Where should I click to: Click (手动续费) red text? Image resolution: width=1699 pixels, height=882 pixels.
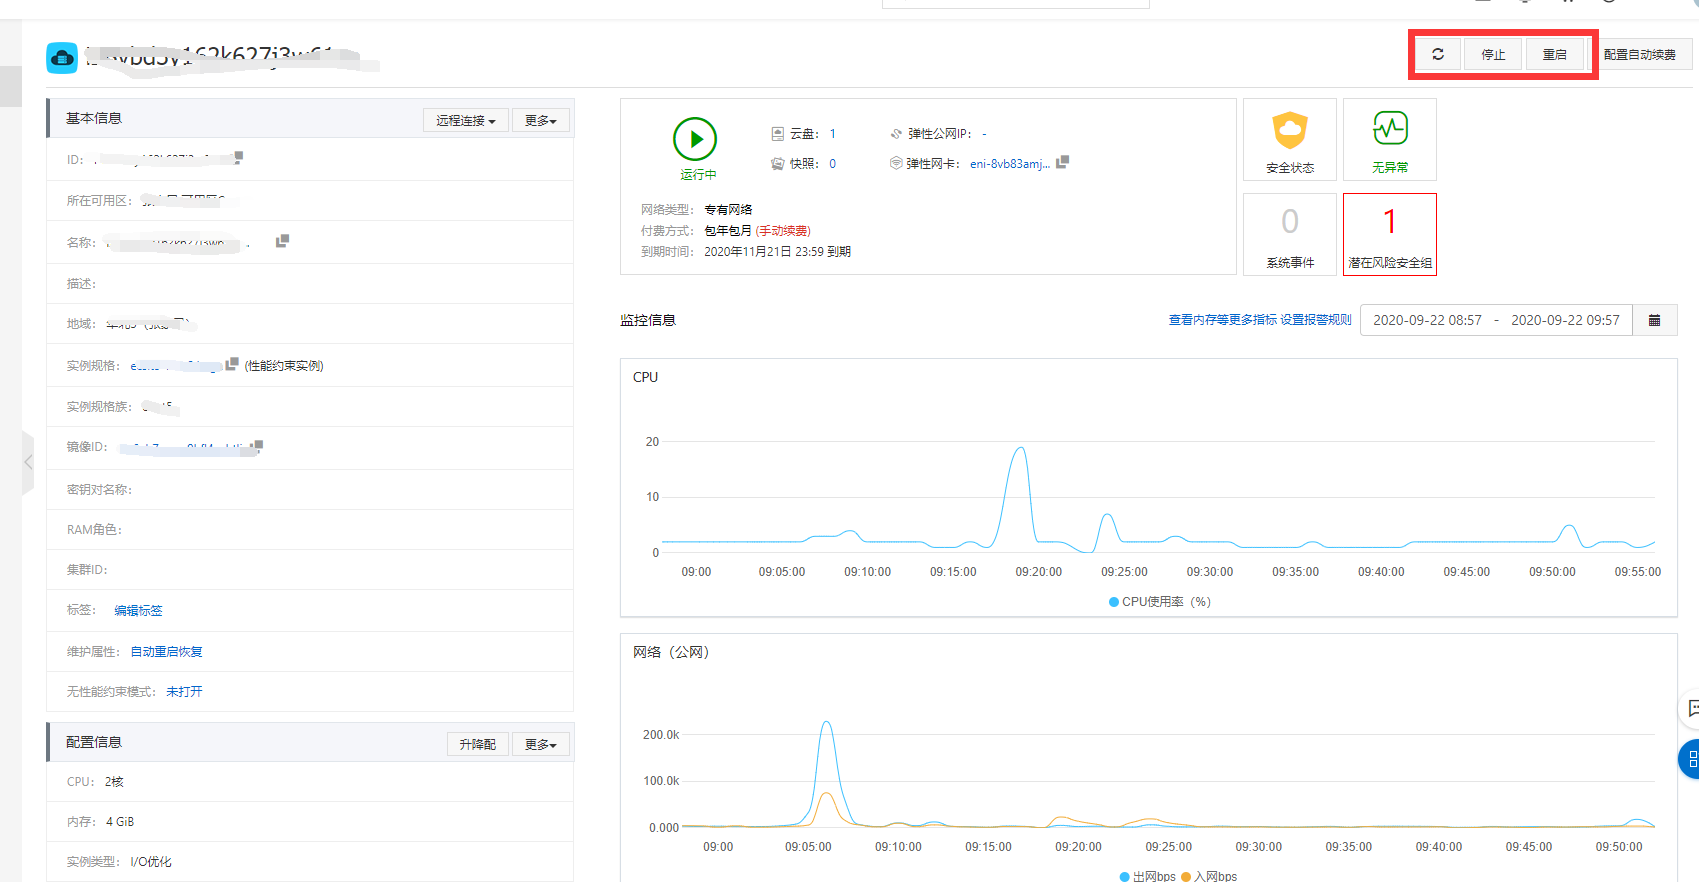point(783,231)
